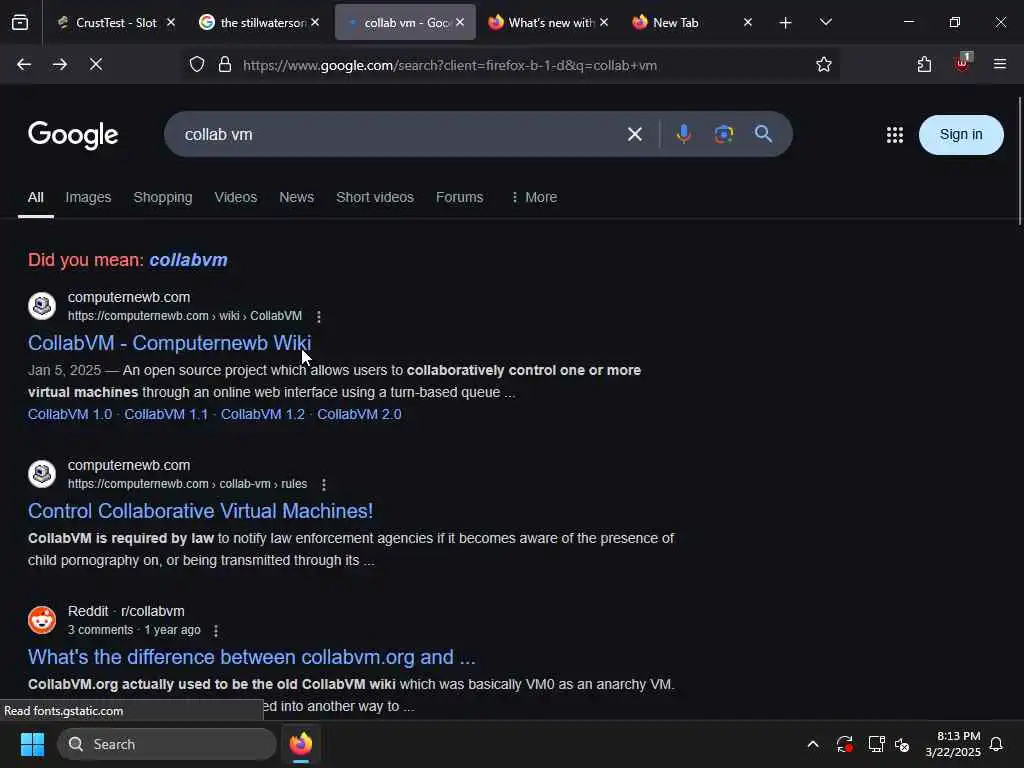The width and height of the screenshot is (1024, 768).
Task: Stop loading the current page
Action: 96,64
